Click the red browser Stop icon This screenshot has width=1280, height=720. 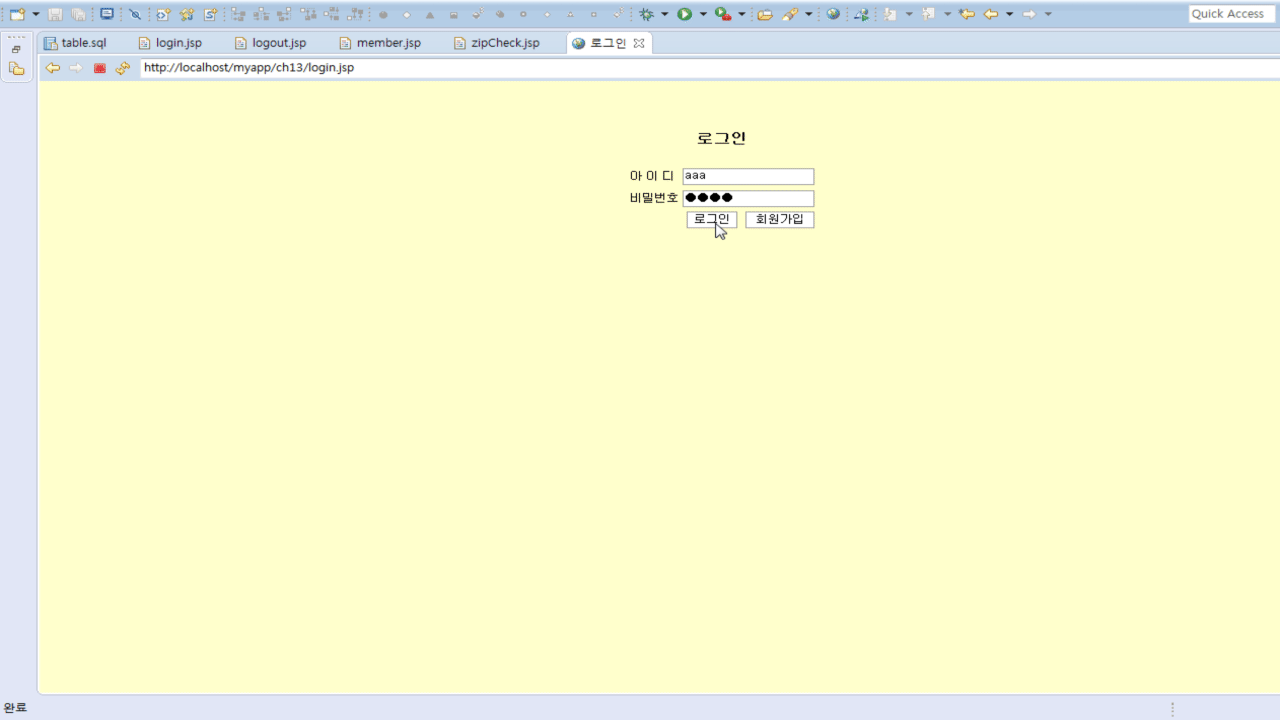click(x=100, y=68)
